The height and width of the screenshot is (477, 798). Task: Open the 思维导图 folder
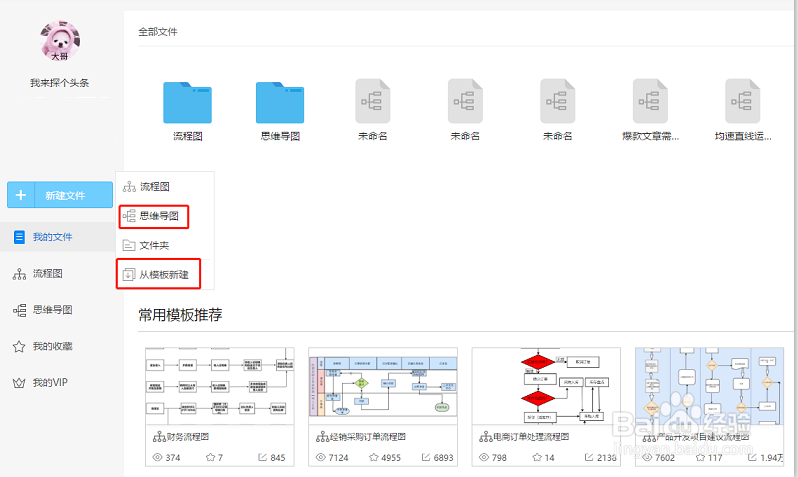point(280,102)
